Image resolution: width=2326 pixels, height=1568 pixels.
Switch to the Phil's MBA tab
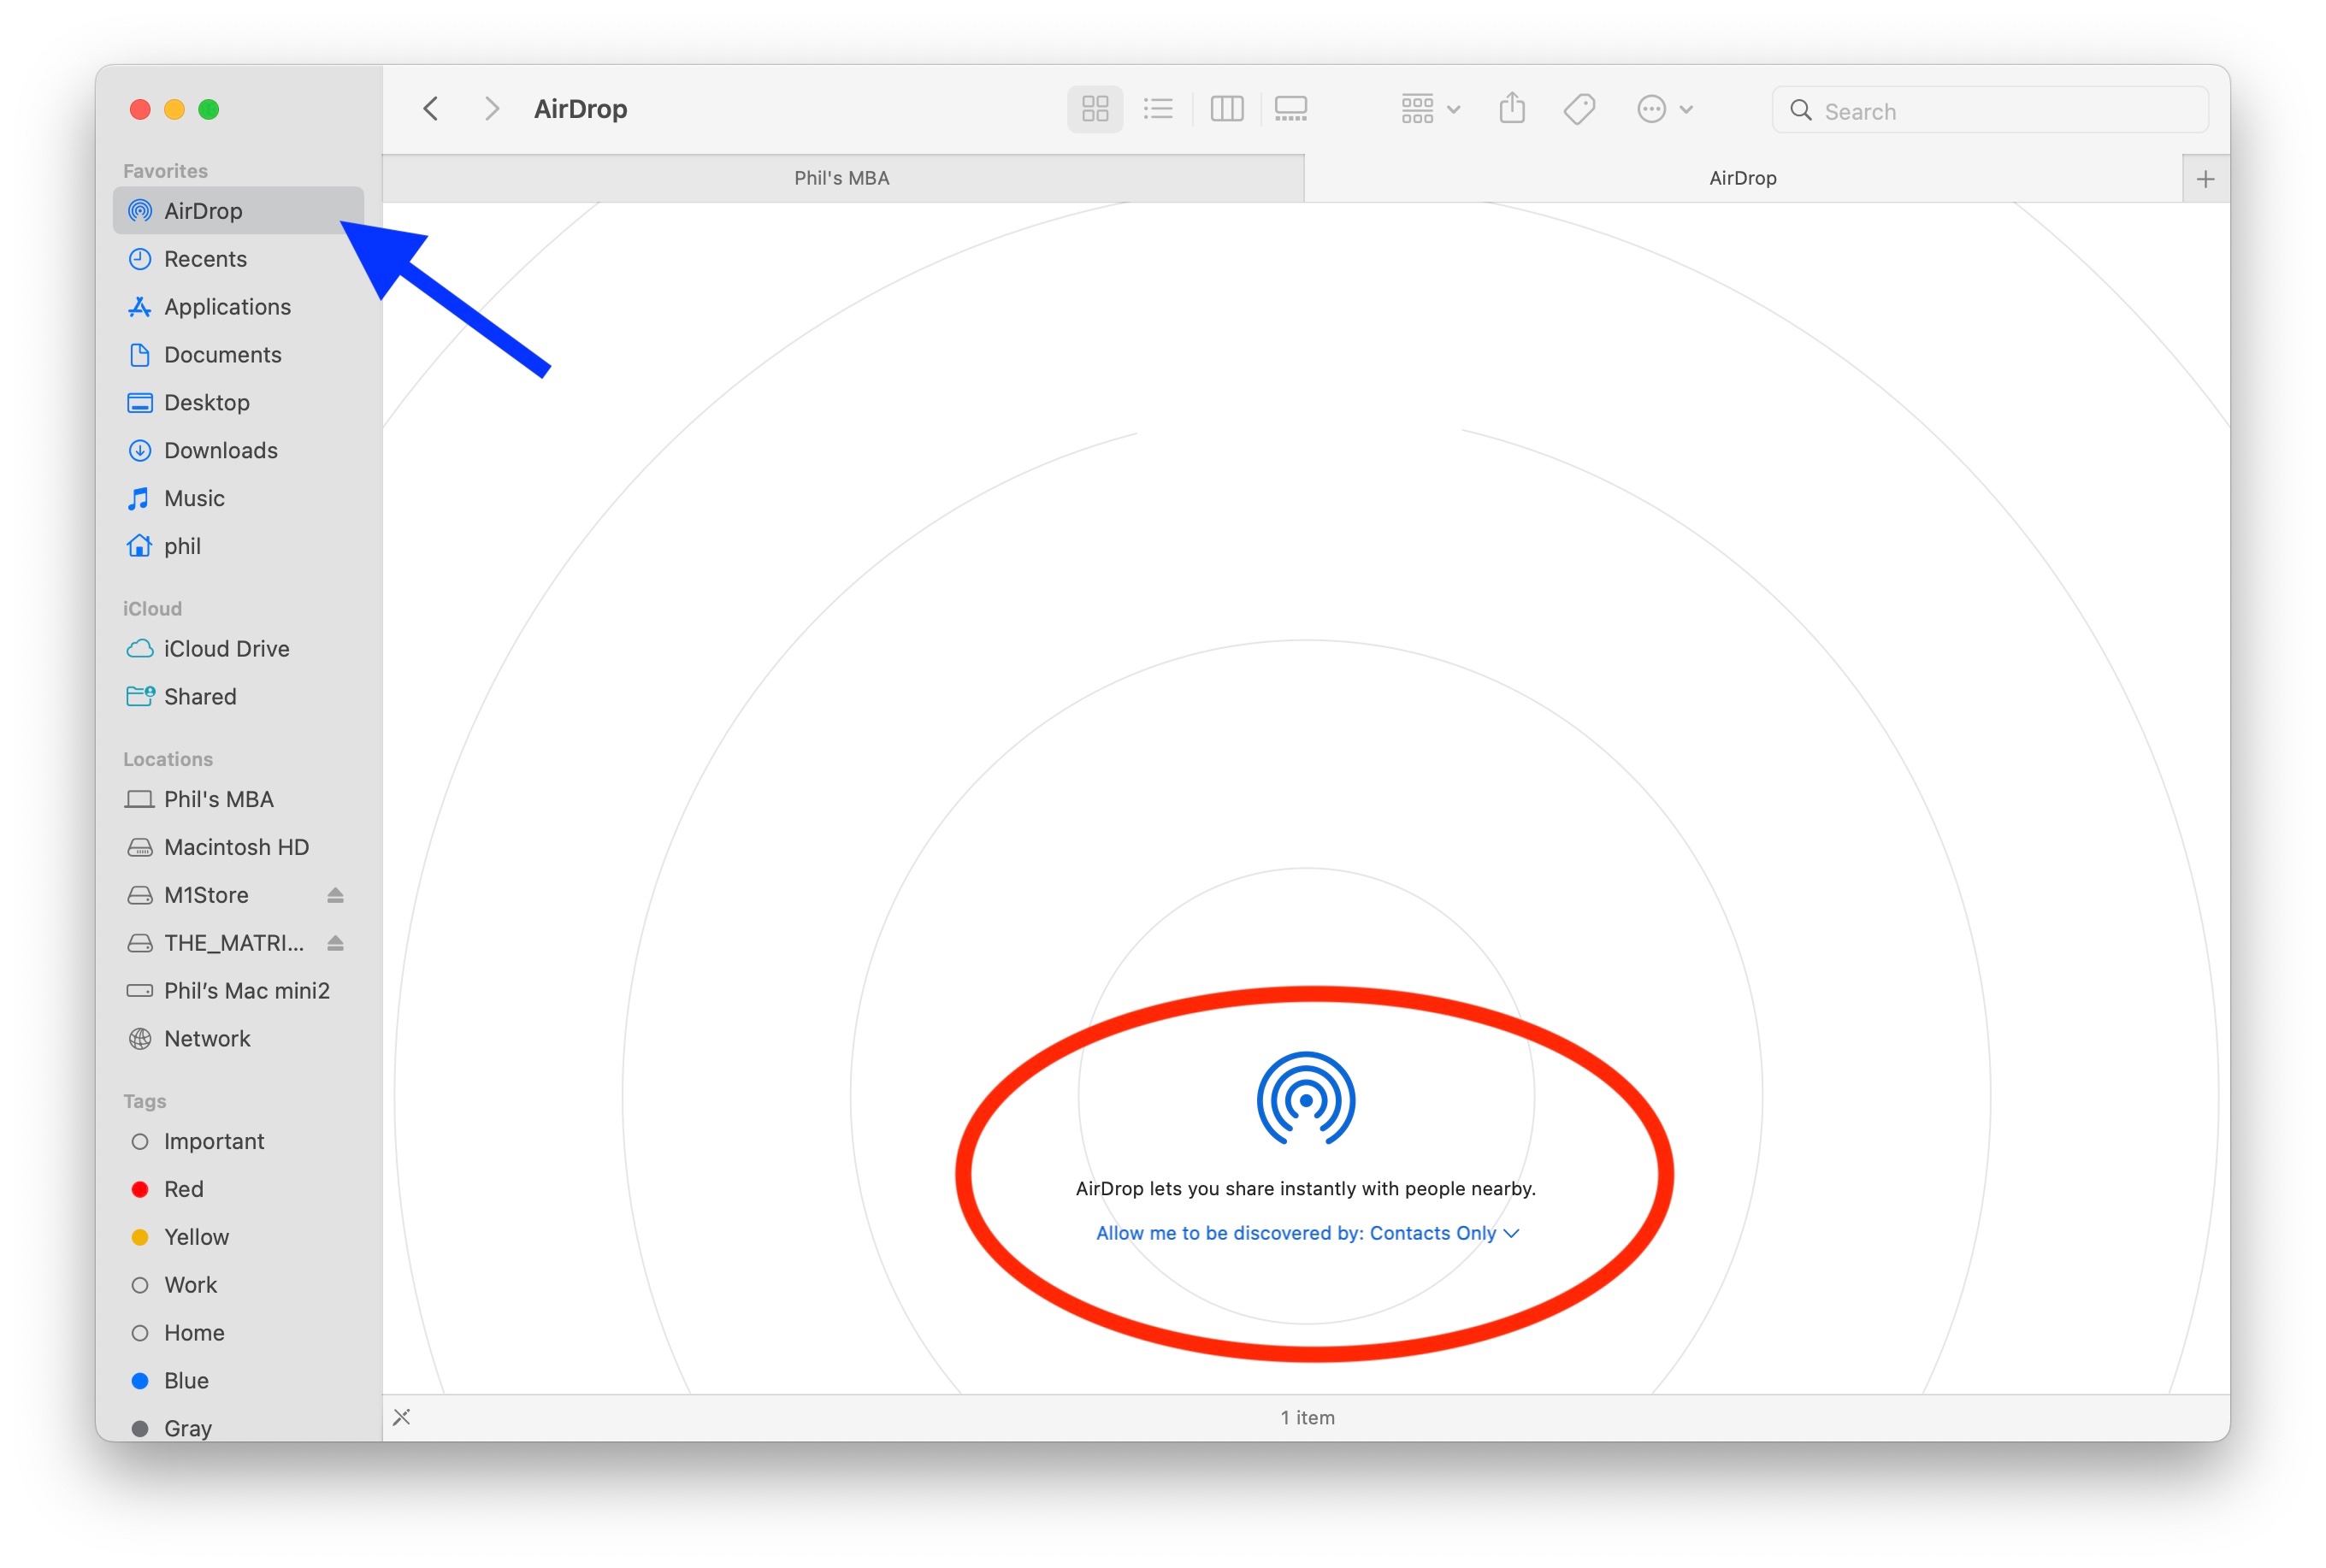(x=842, y=178)
